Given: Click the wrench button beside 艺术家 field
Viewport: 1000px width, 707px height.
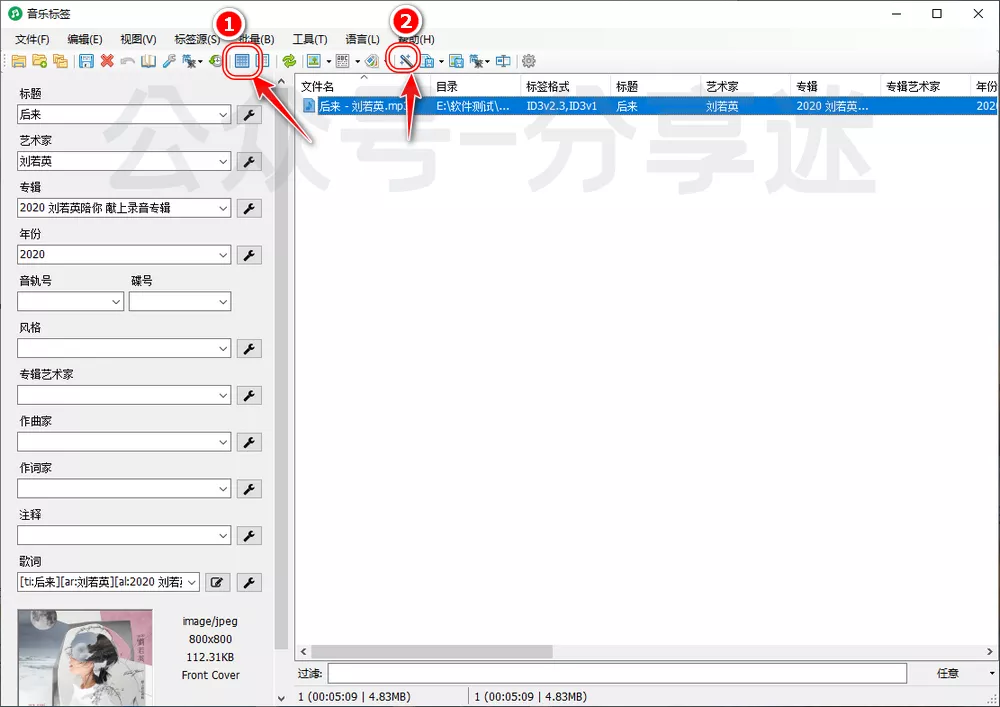Looking at the screenshot, I should click(x=249, y=161).
